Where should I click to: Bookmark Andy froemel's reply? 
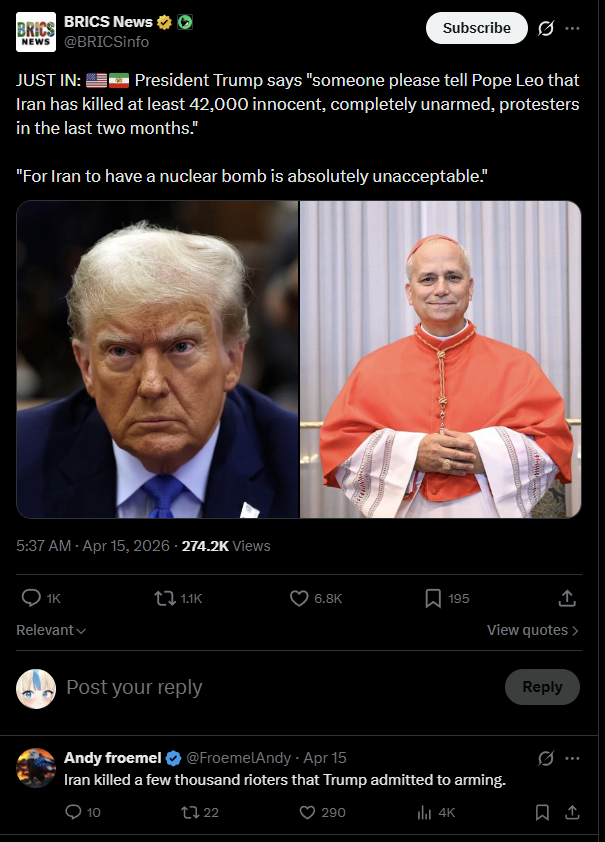542,812
